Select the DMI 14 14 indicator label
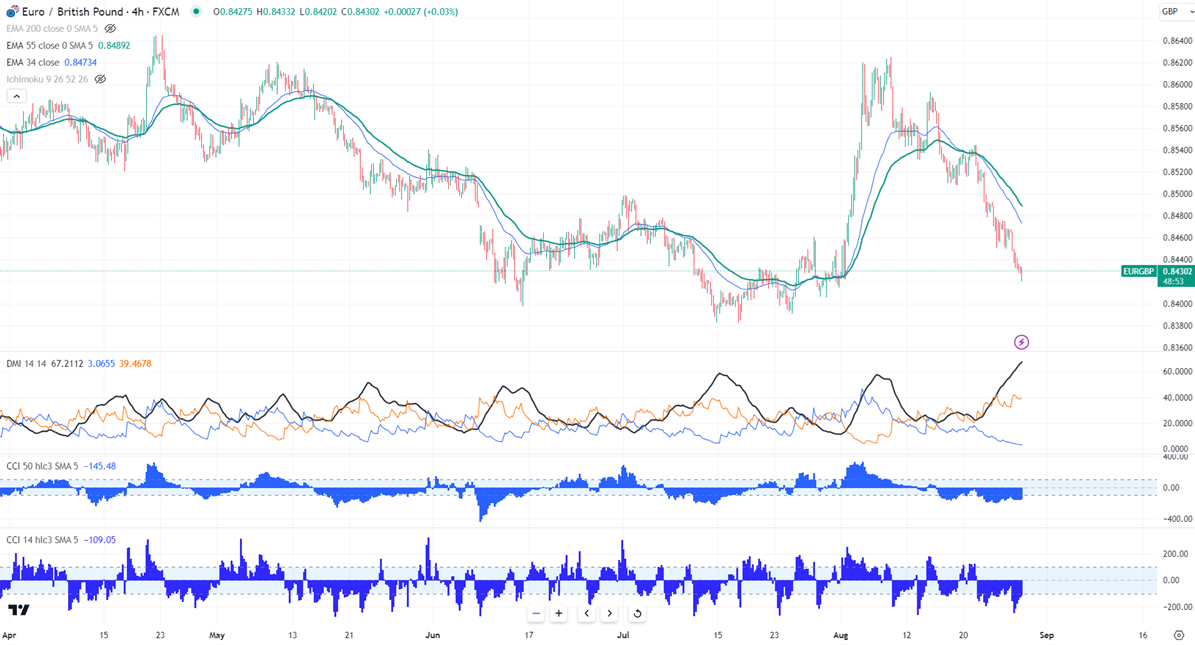1195x645 pixels. 27,364
